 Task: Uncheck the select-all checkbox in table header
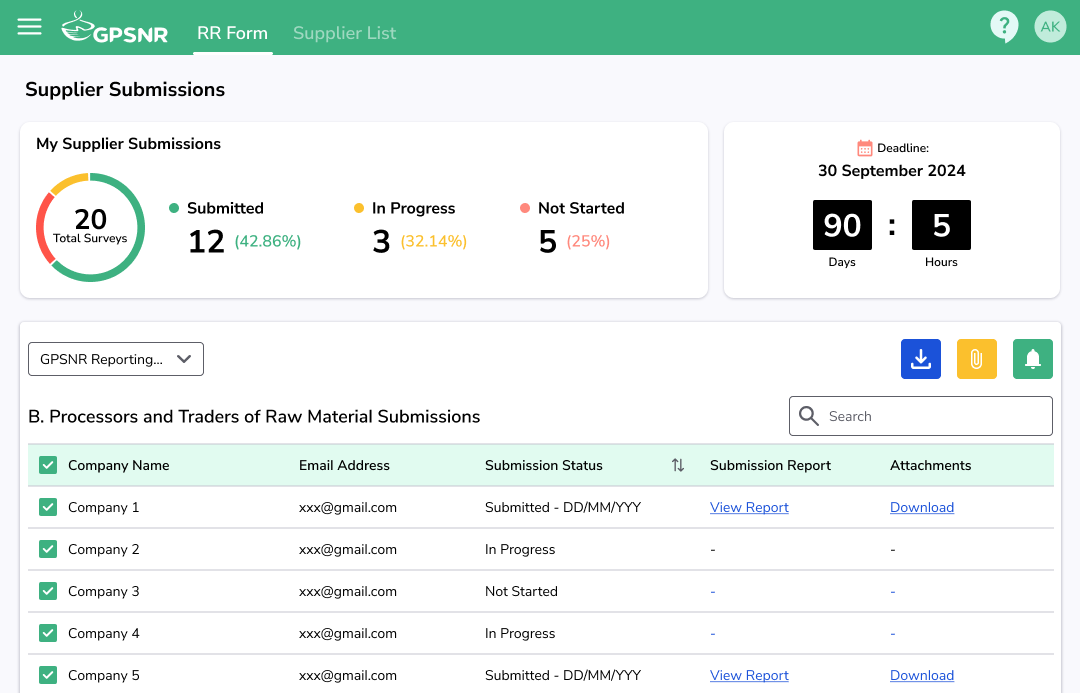[47, 465]
